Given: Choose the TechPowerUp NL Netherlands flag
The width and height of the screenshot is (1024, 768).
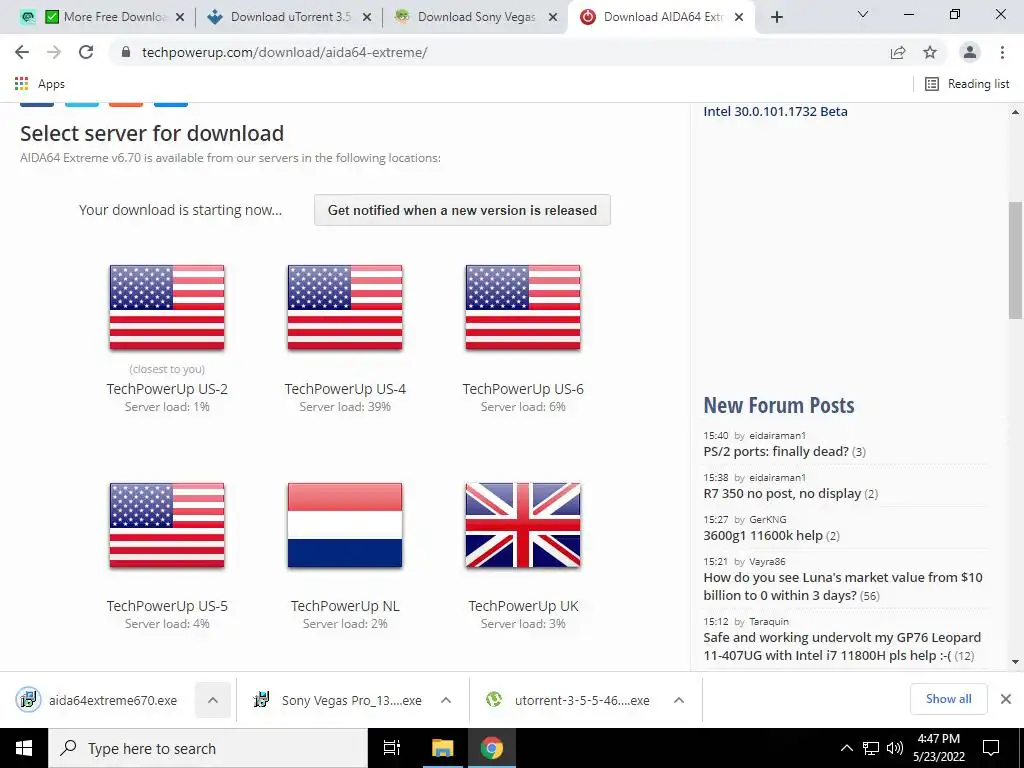Looking at the screenshot, I should point(345,525).
